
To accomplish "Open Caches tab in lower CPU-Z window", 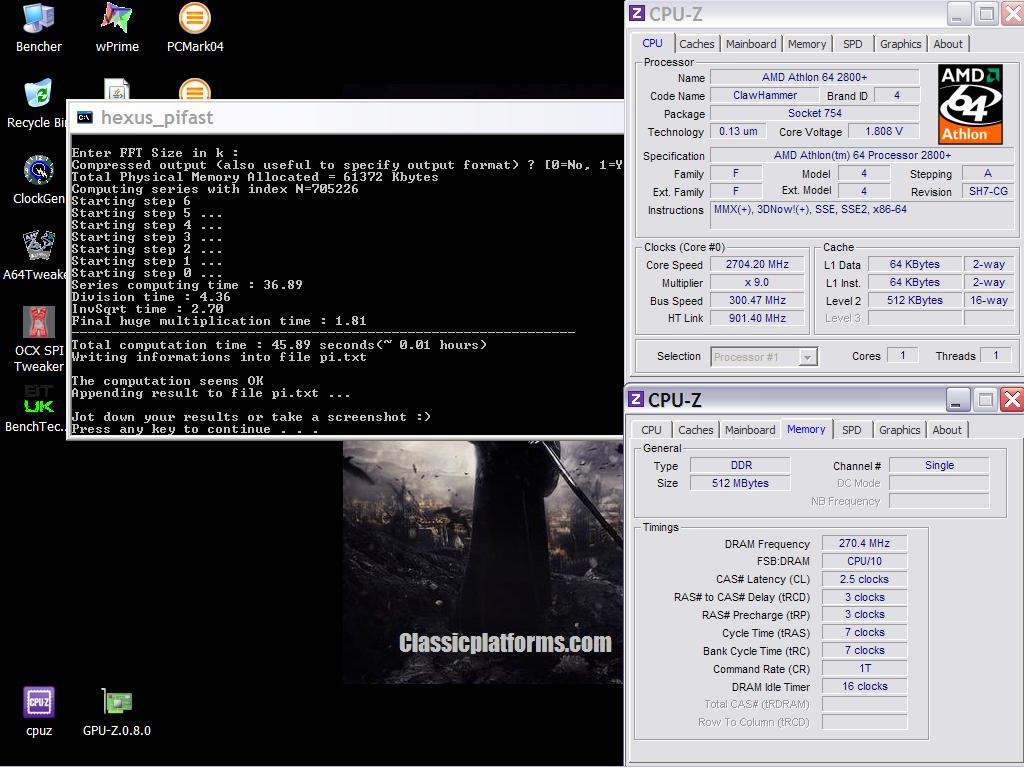I will [x=696, y=430].
